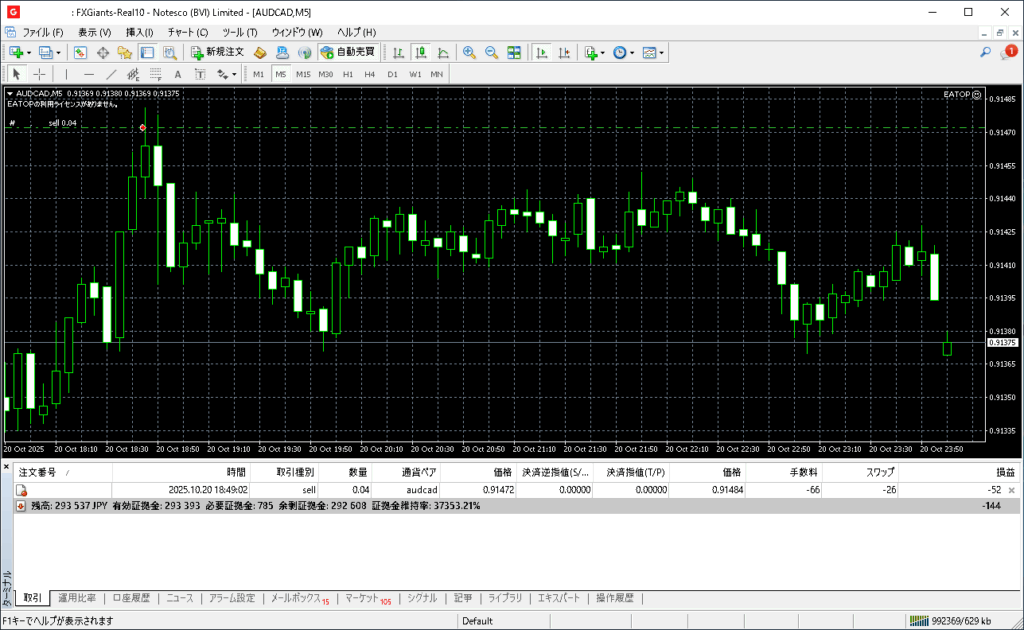Close the sell audcad order row
1024x630 pixels.
[1012, 490]
